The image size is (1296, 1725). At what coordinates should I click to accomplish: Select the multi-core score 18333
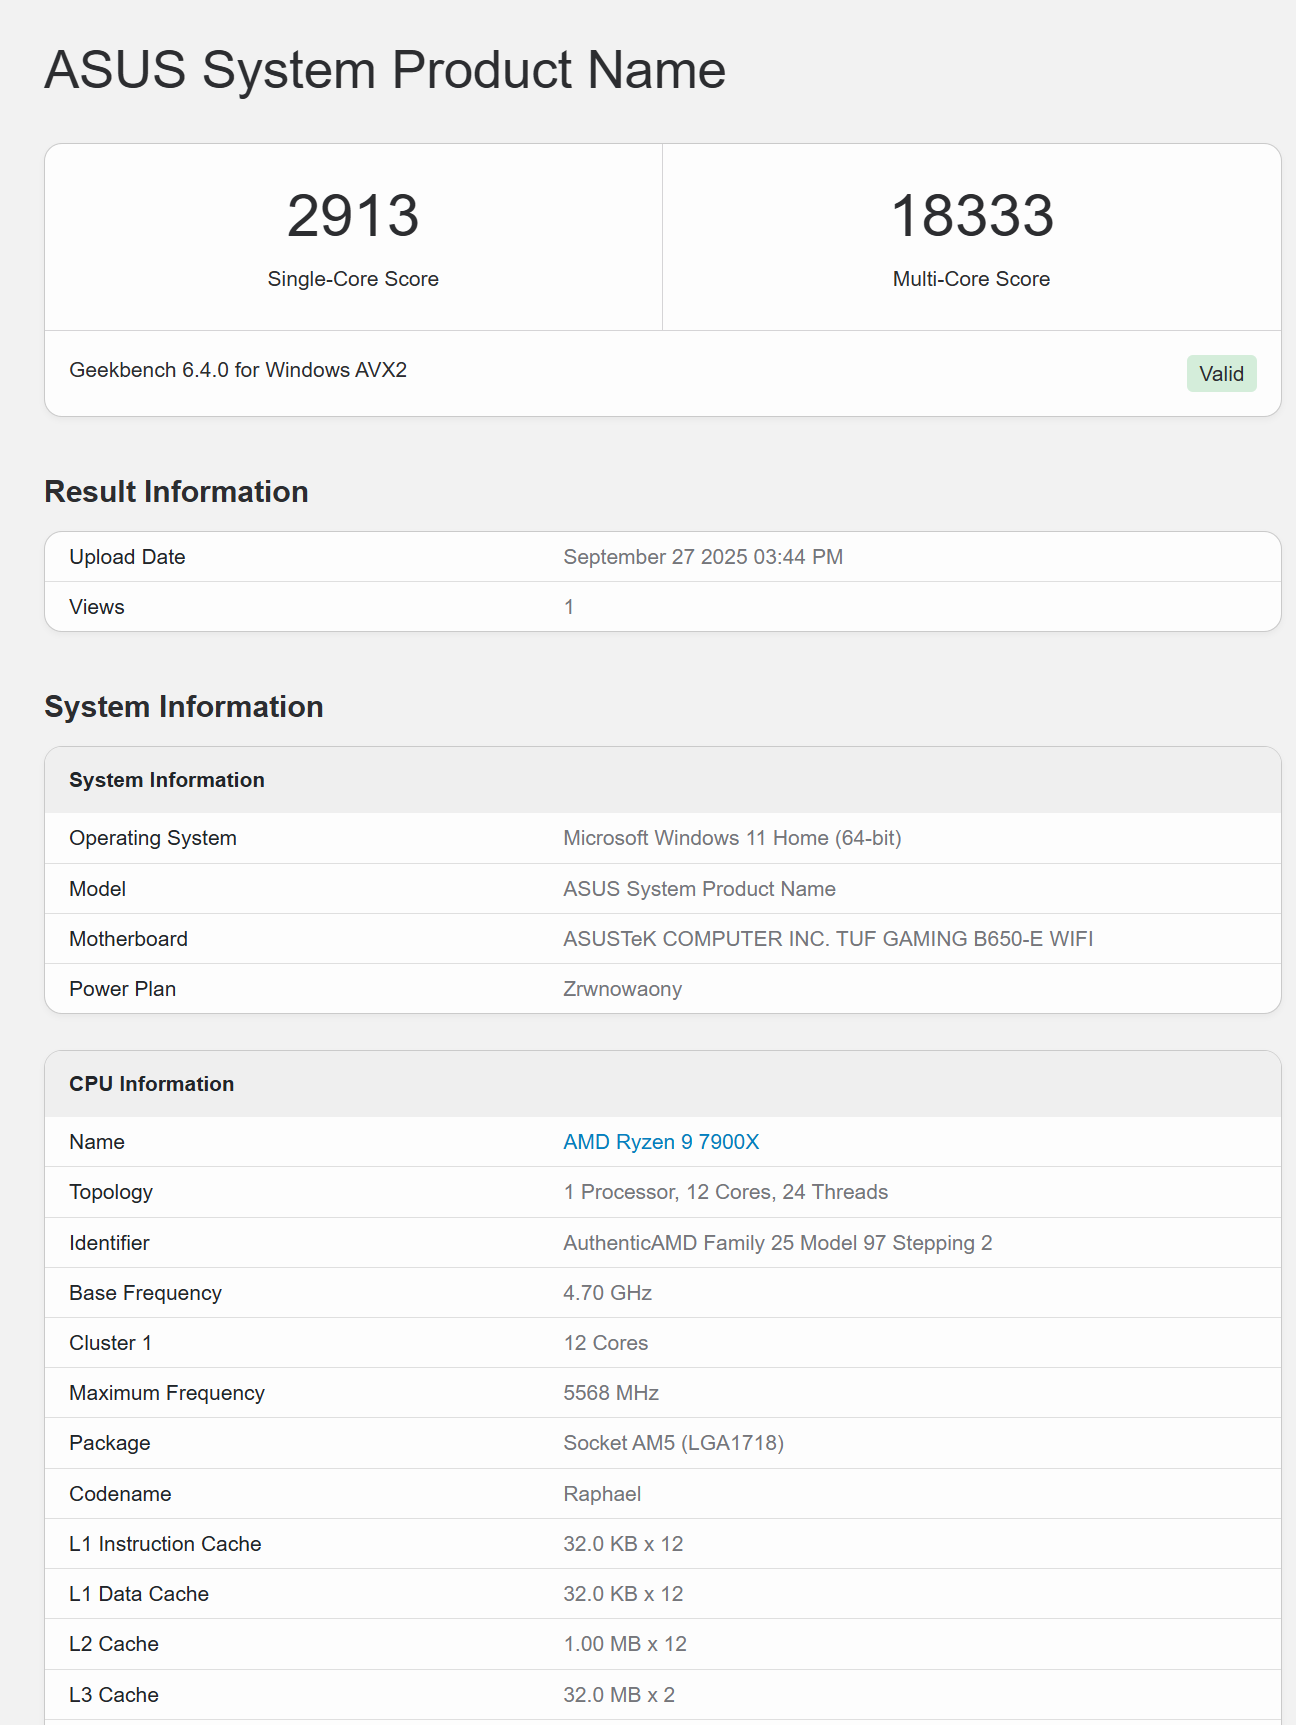pyautogui.click(x=971, y=216)
